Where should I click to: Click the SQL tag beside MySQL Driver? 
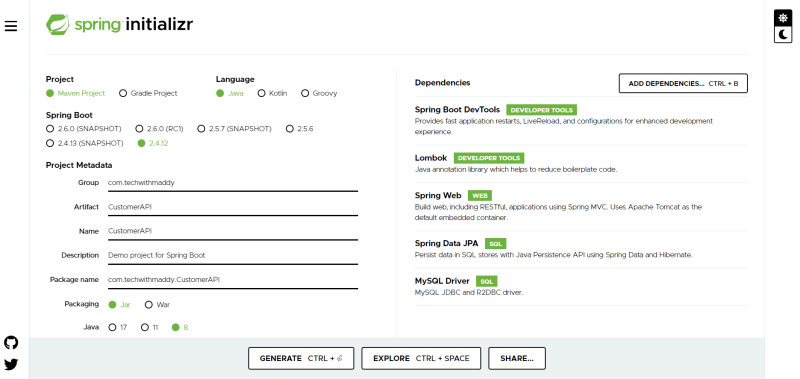[x=487, y=282]
